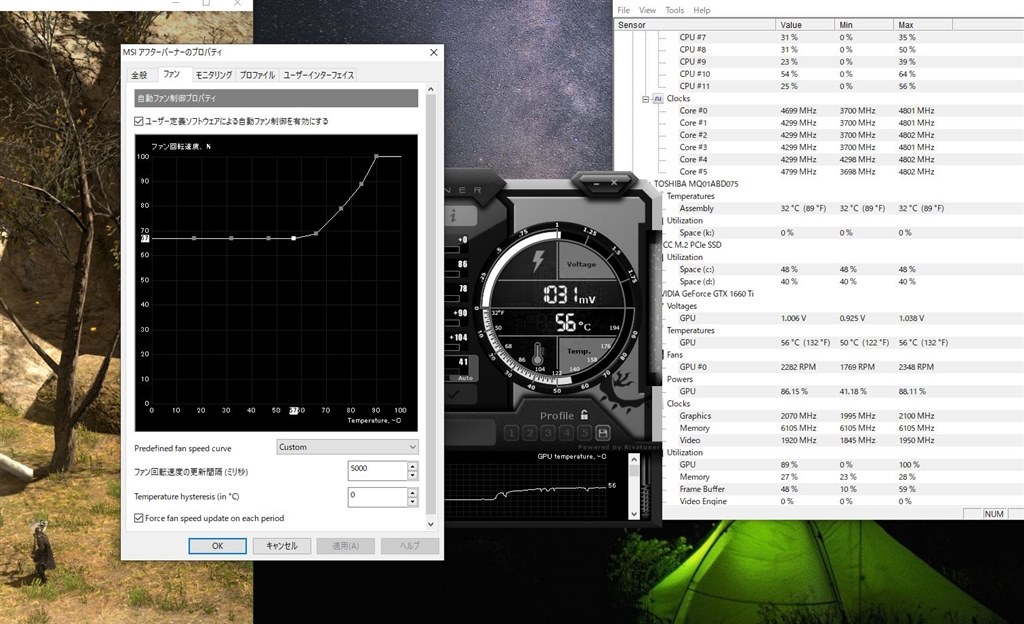Open the モニタリング tab

(x=214, y=75)
